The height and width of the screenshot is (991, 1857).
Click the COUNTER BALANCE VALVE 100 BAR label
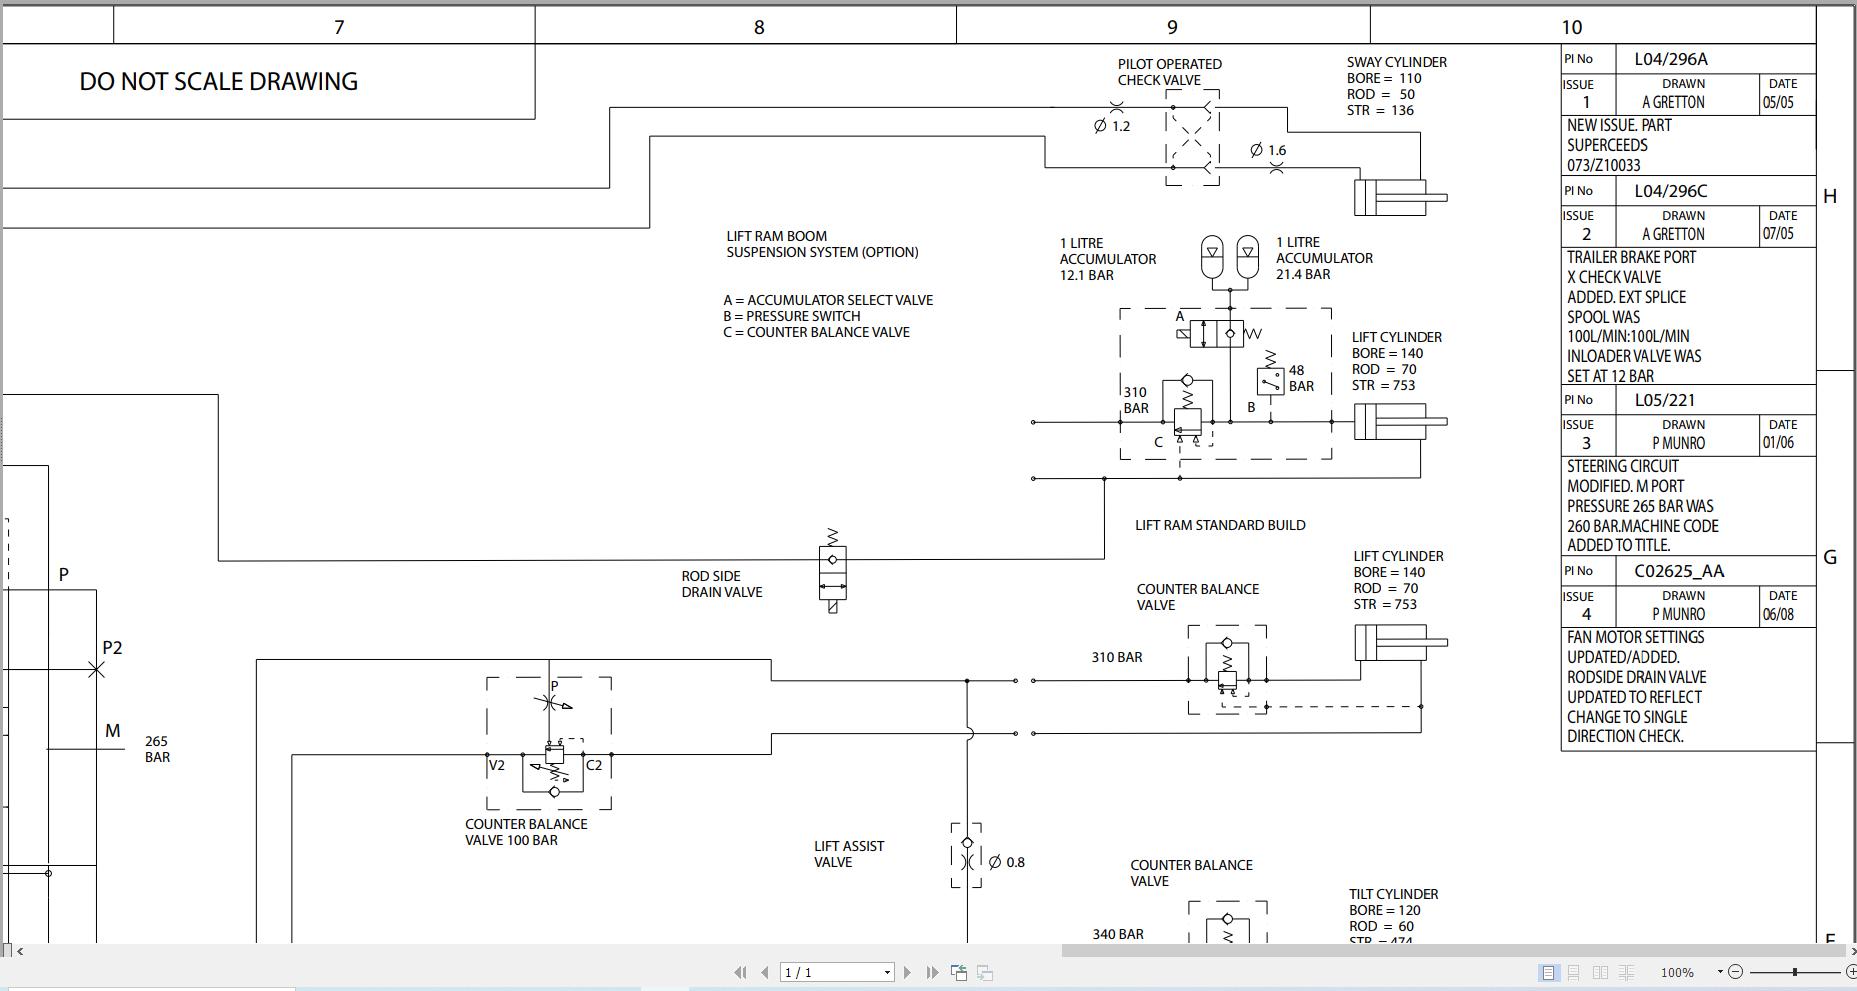(x=526, y=832)
